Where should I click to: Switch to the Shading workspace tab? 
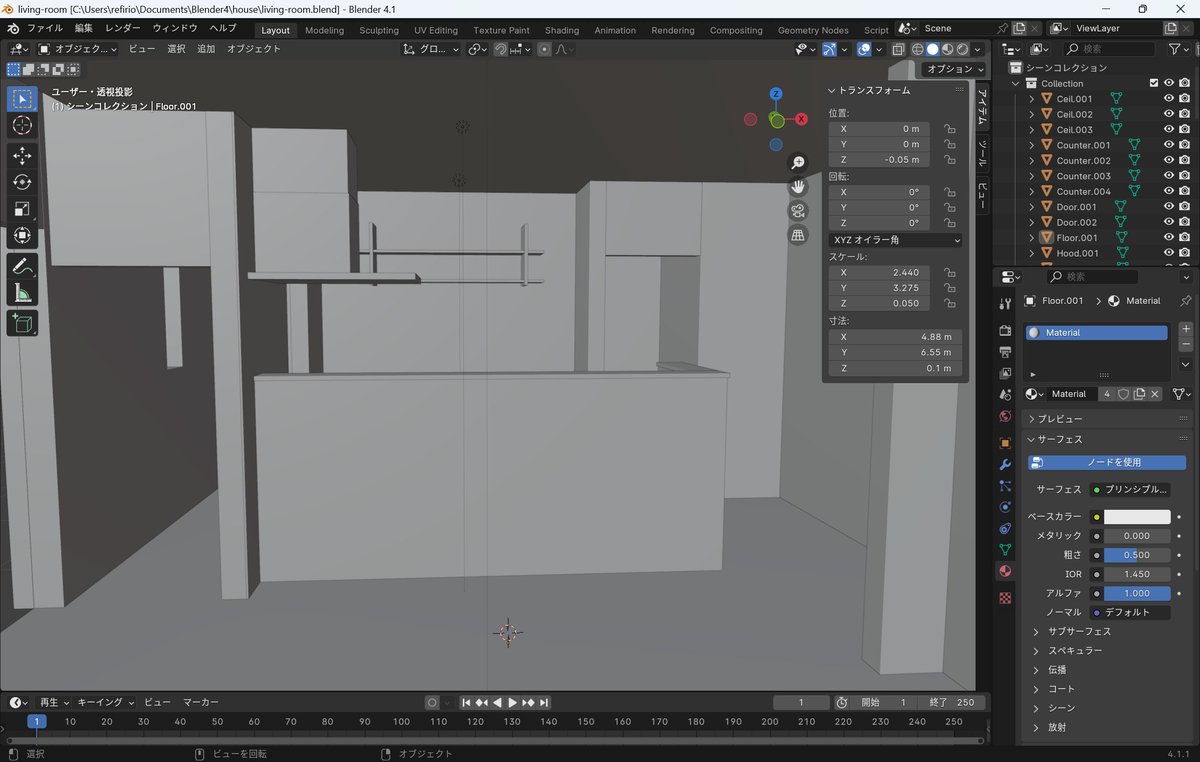[562, 30]
